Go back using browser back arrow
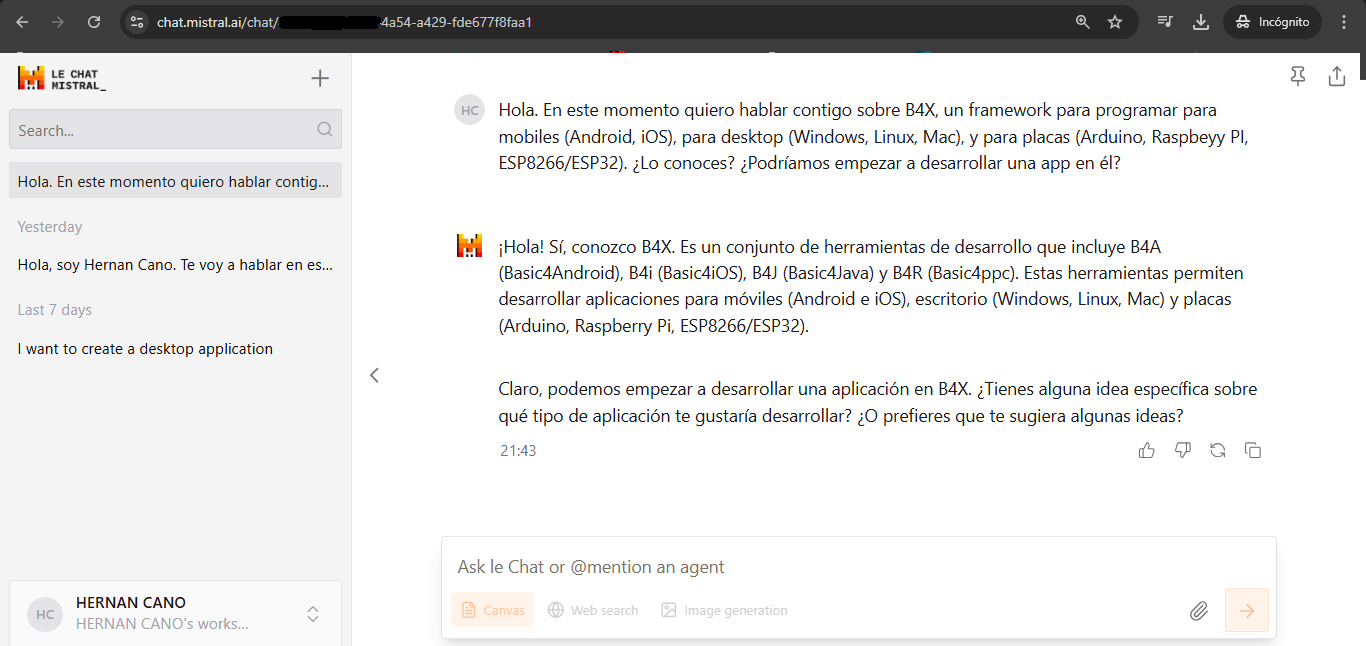The width and height of the screenshot is (1366, 646). [x=22, y=22]
